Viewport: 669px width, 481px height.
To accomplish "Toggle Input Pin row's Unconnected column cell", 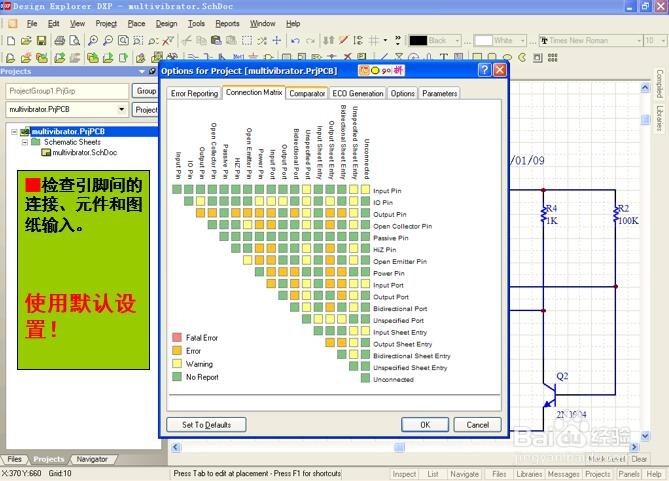I will tap(365, 189).
